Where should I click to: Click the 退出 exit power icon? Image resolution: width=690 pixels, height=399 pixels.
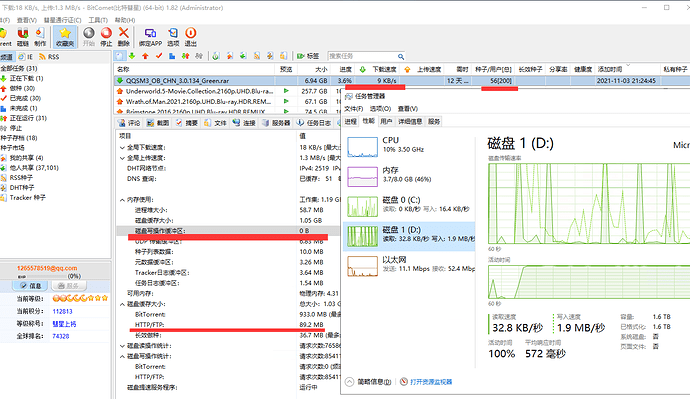(191, 37)
